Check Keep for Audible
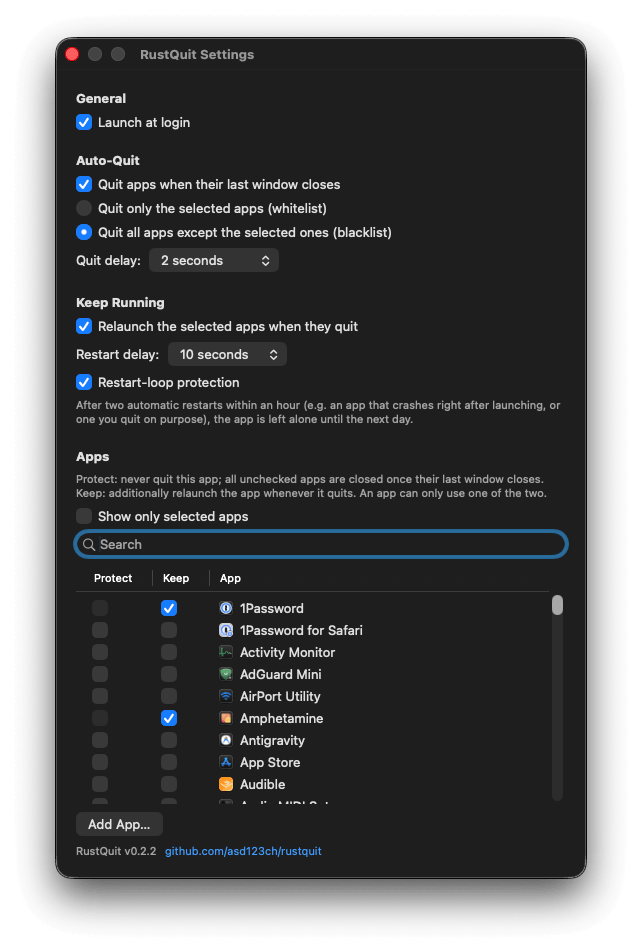The height and width of the screenshot is (952, 642). tap(169, 784)
